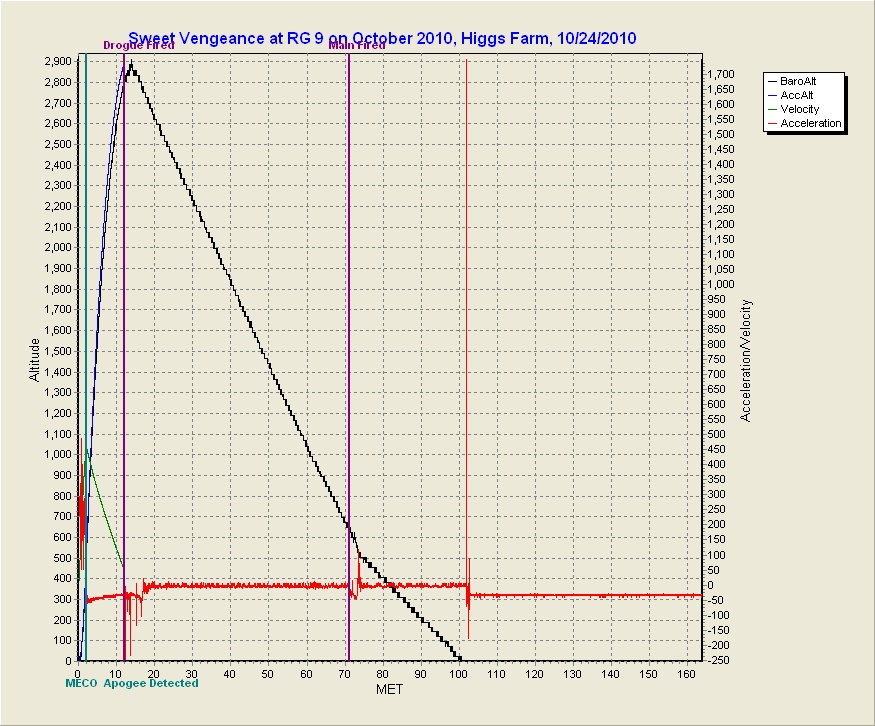Click the red Acceleration legend line swatch
This screenshot has width=875, height=726.
pyautogui.click(x=772, y=124)
